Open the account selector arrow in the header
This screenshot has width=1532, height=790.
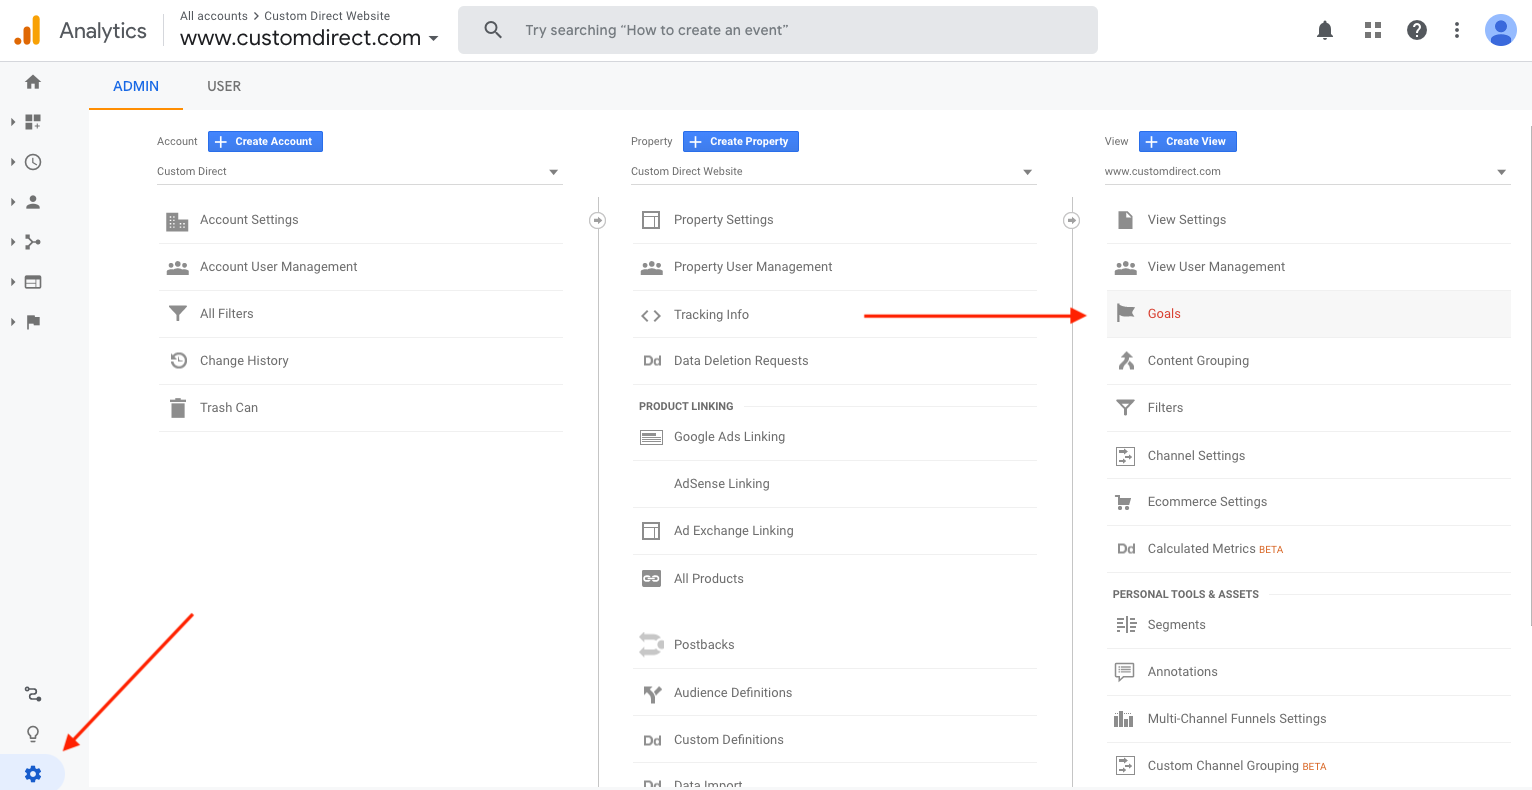433,39
